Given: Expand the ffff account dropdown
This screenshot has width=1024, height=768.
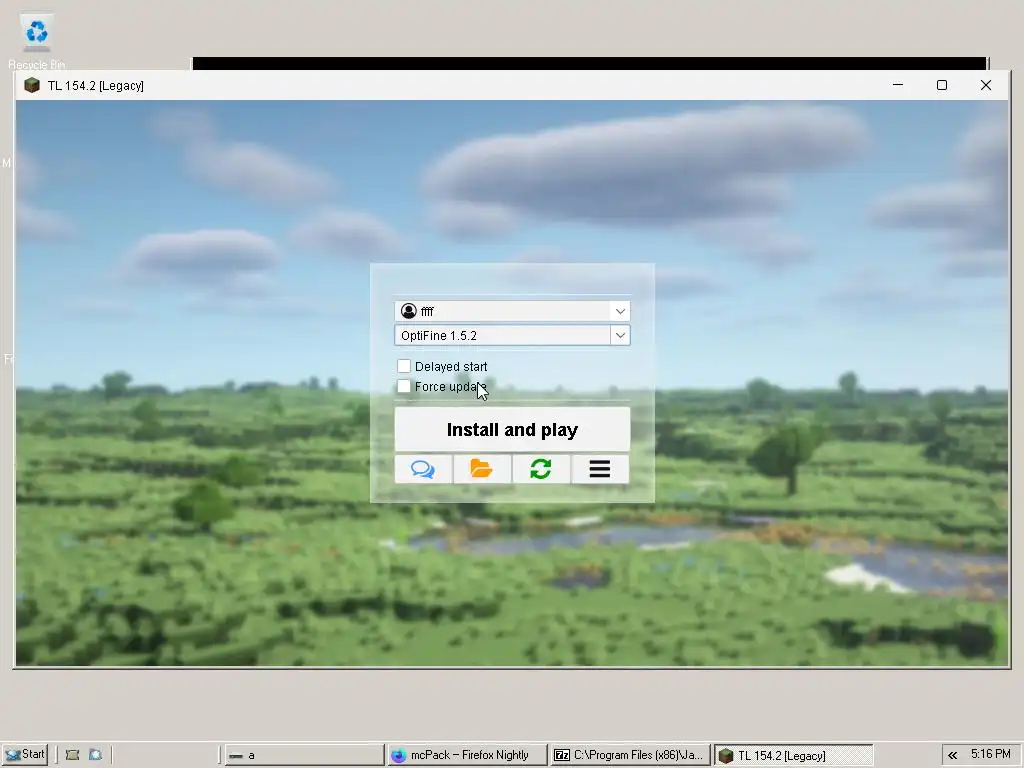Looking at the screenshot, I should 620,311.
